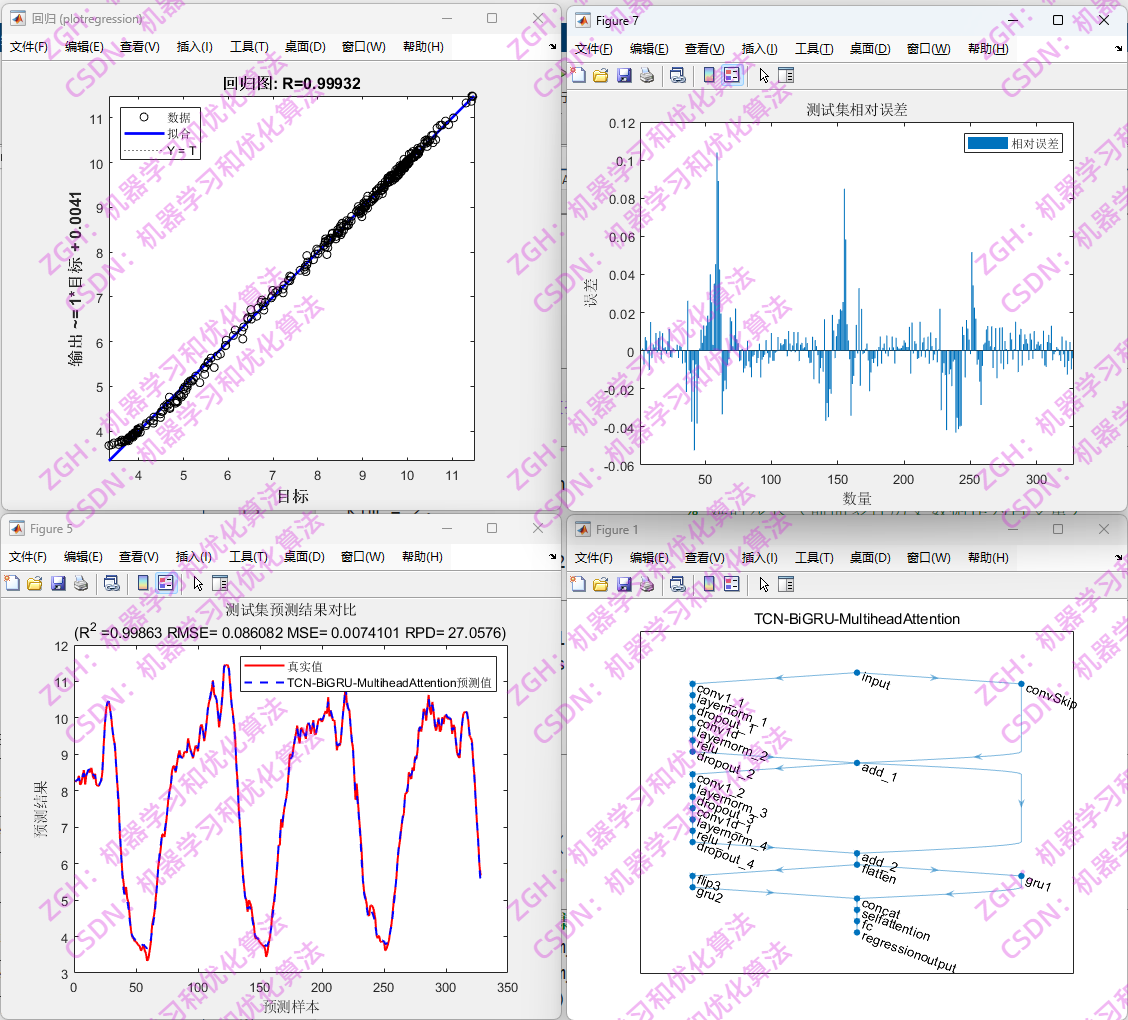Click regression title 回归图: R=0.99932

coord(291,83)
